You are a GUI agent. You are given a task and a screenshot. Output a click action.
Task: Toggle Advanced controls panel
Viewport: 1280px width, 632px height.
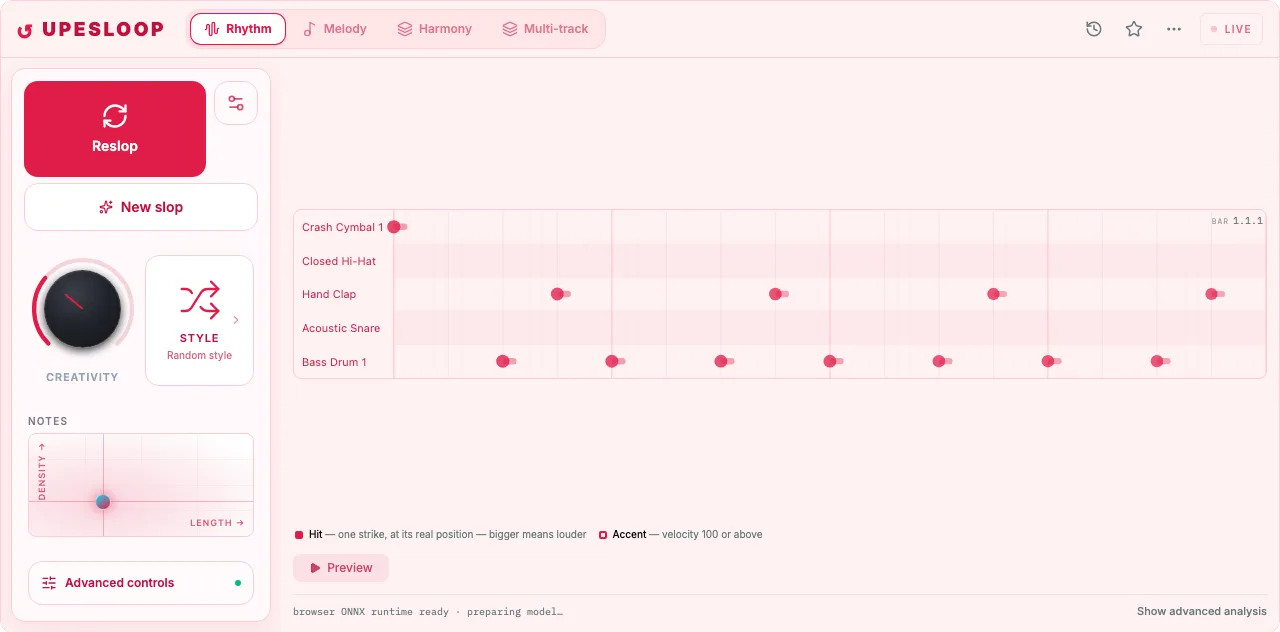click(141, 583)
